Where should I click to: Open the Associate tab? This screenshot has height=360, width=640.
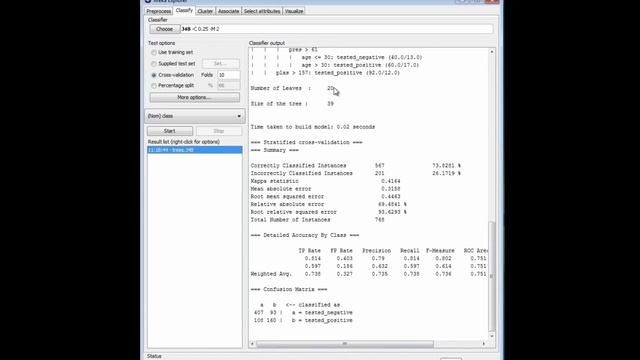pos(228,11)
